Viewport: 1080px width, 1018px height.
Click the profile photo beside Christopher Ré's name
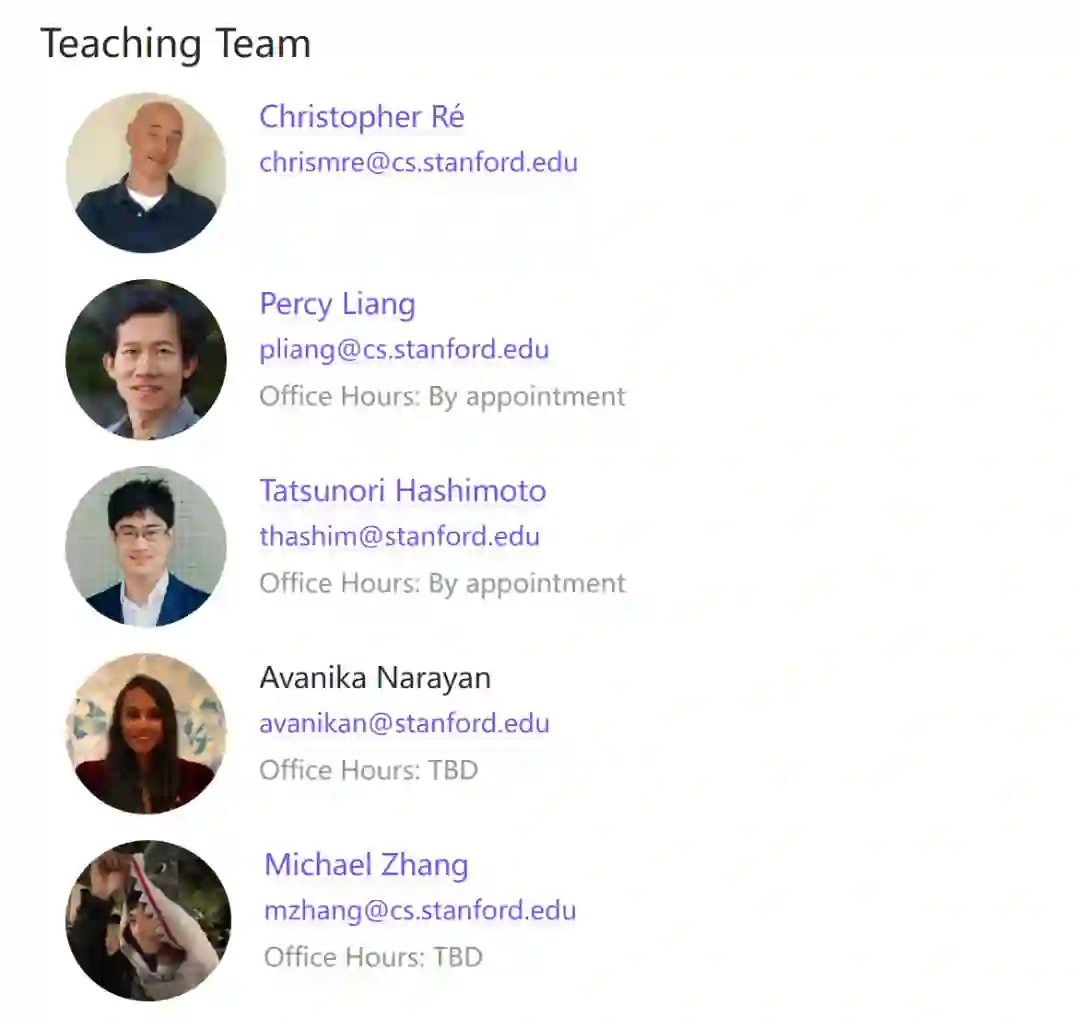coord(146,172)
